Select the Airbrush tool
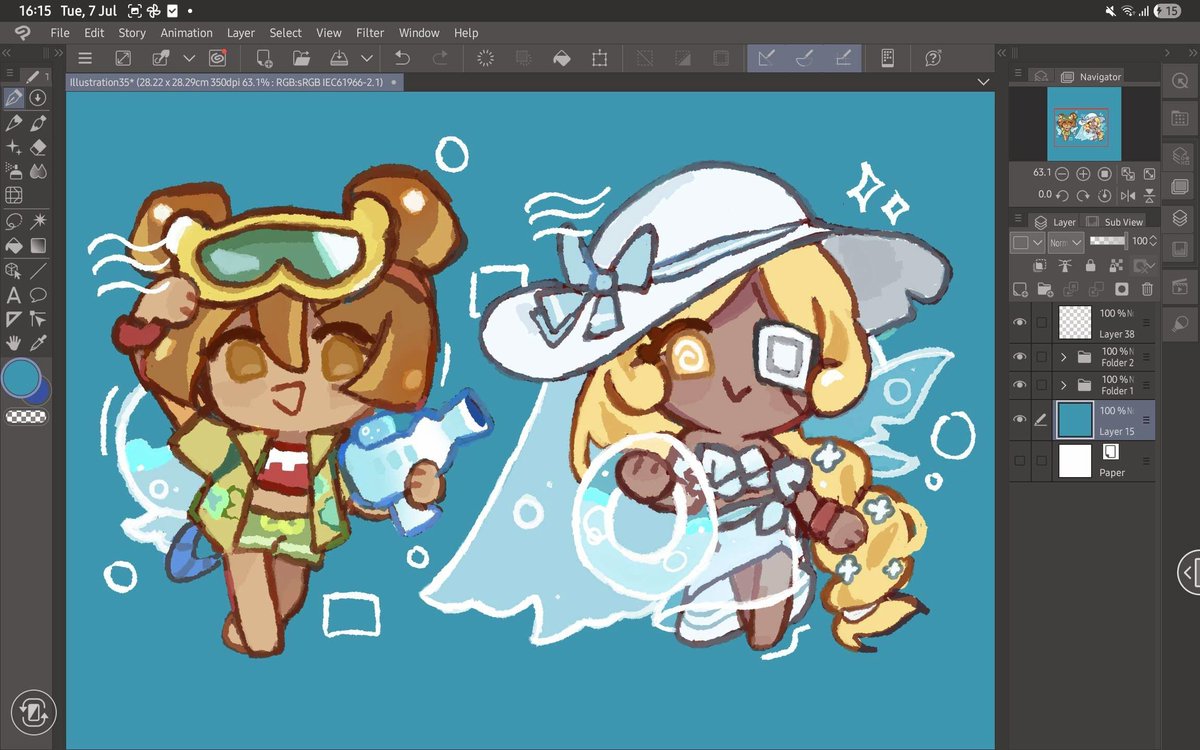Viewport: 1200px width, 750px height. point(14,171)
